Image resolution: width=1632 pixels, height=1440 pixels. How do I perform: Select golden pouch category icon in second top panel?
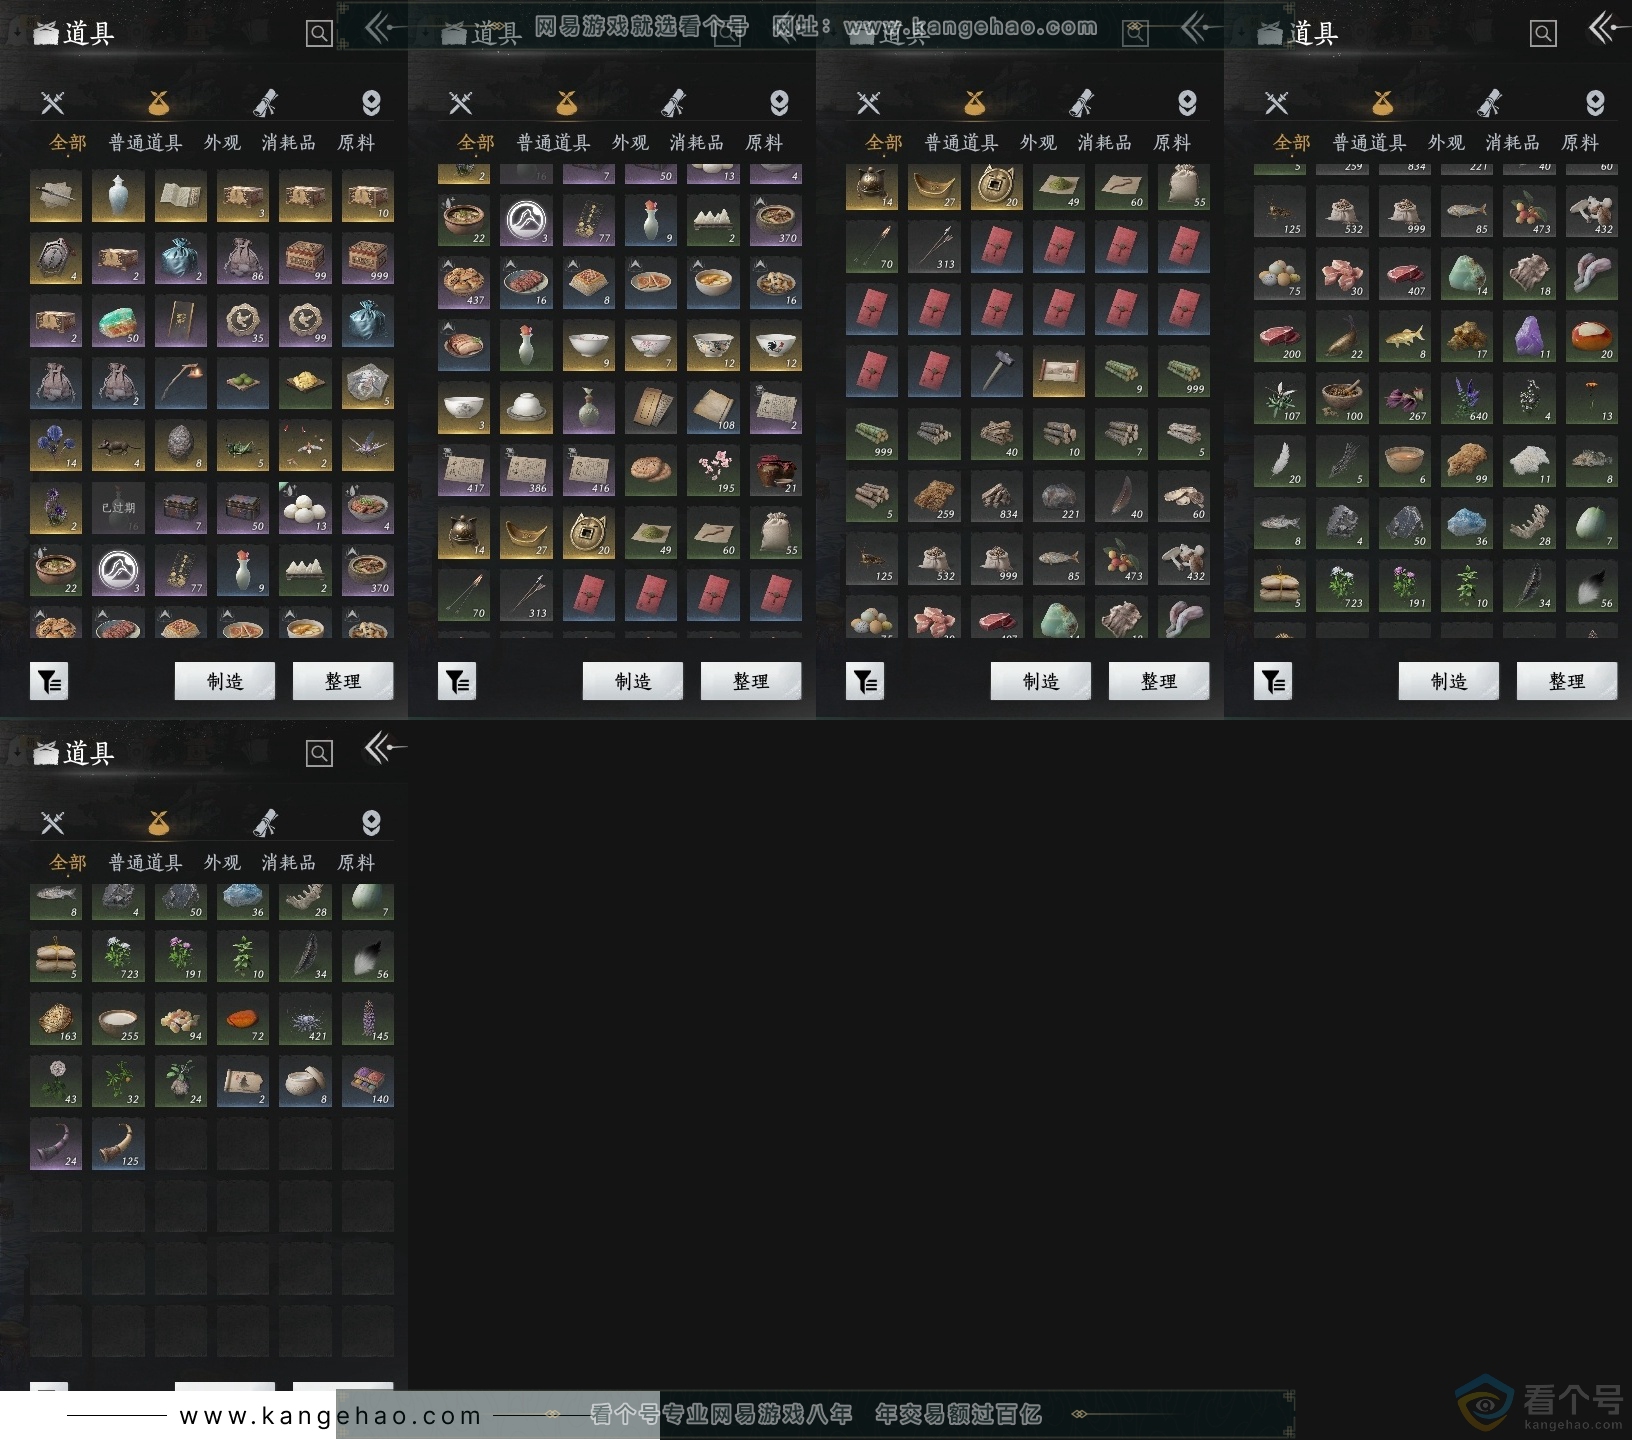pos(567,102)
